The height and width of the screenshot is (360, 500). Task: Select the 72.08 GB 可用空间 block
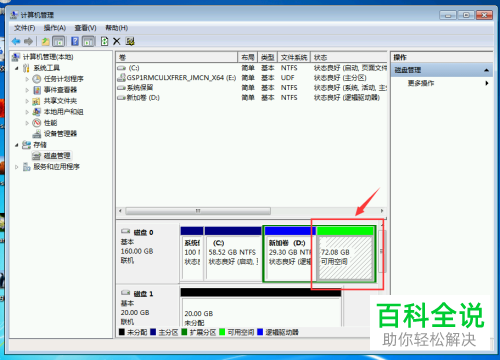point(345,254)
